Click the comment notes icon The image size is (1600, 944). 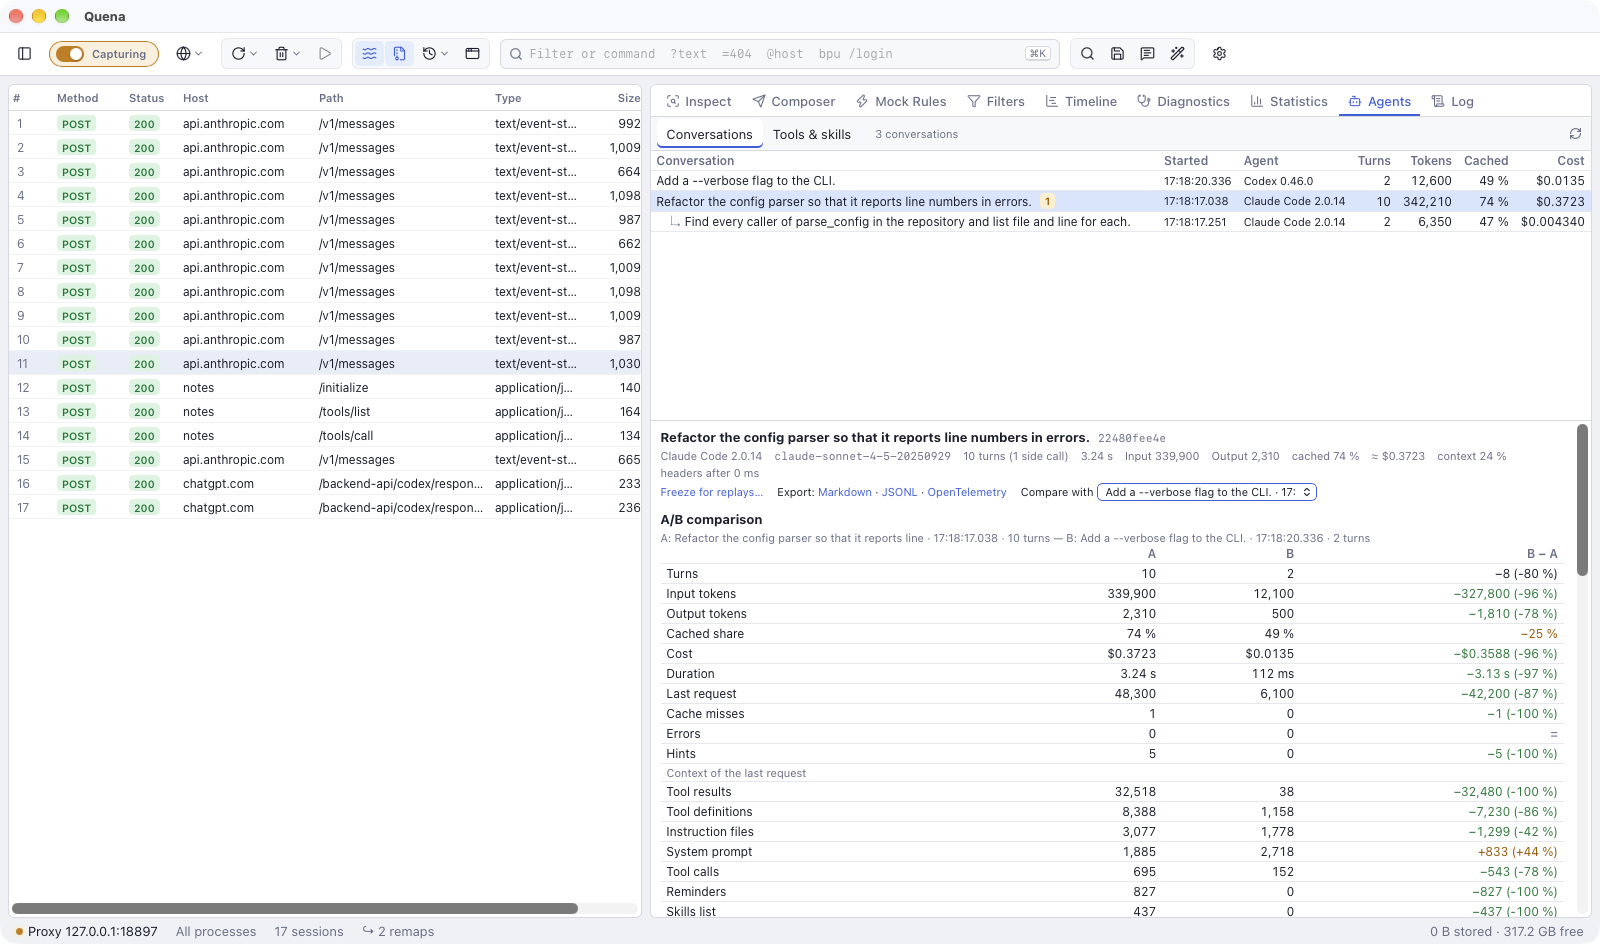coord(1148,54)
